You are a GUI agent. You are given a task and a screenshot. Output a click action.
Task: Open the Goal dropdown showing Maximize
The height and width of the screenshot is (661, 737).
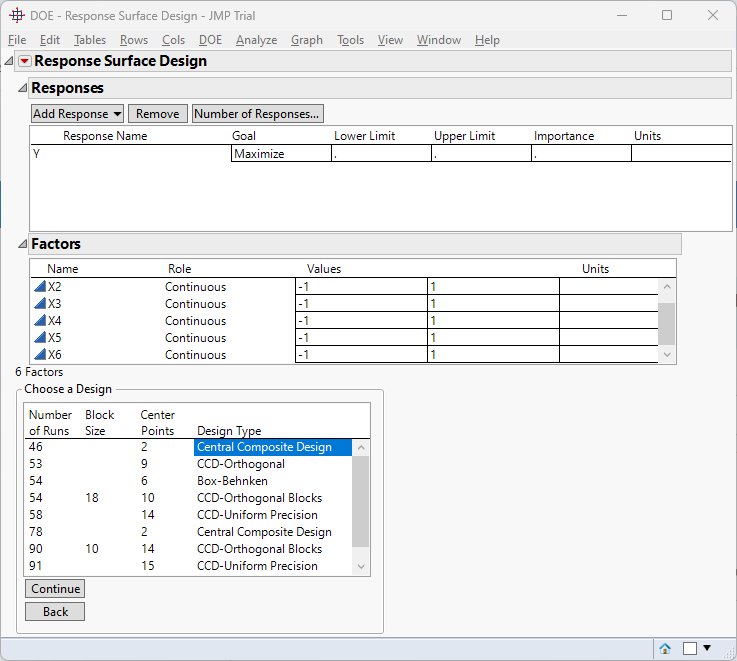pos(281,154)
